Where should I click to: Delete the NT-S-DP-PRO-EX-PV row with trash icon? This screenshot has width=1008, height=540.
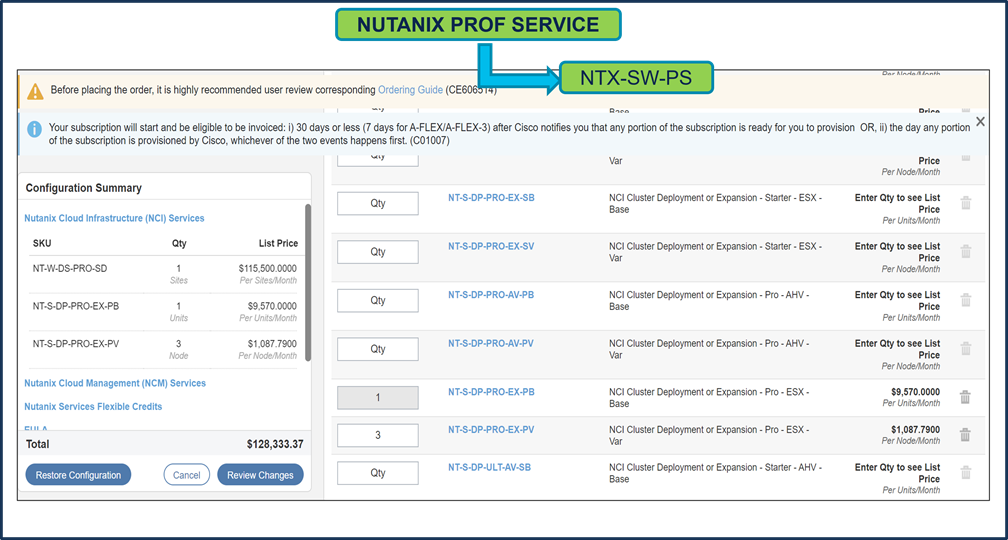tap(965, 435)
